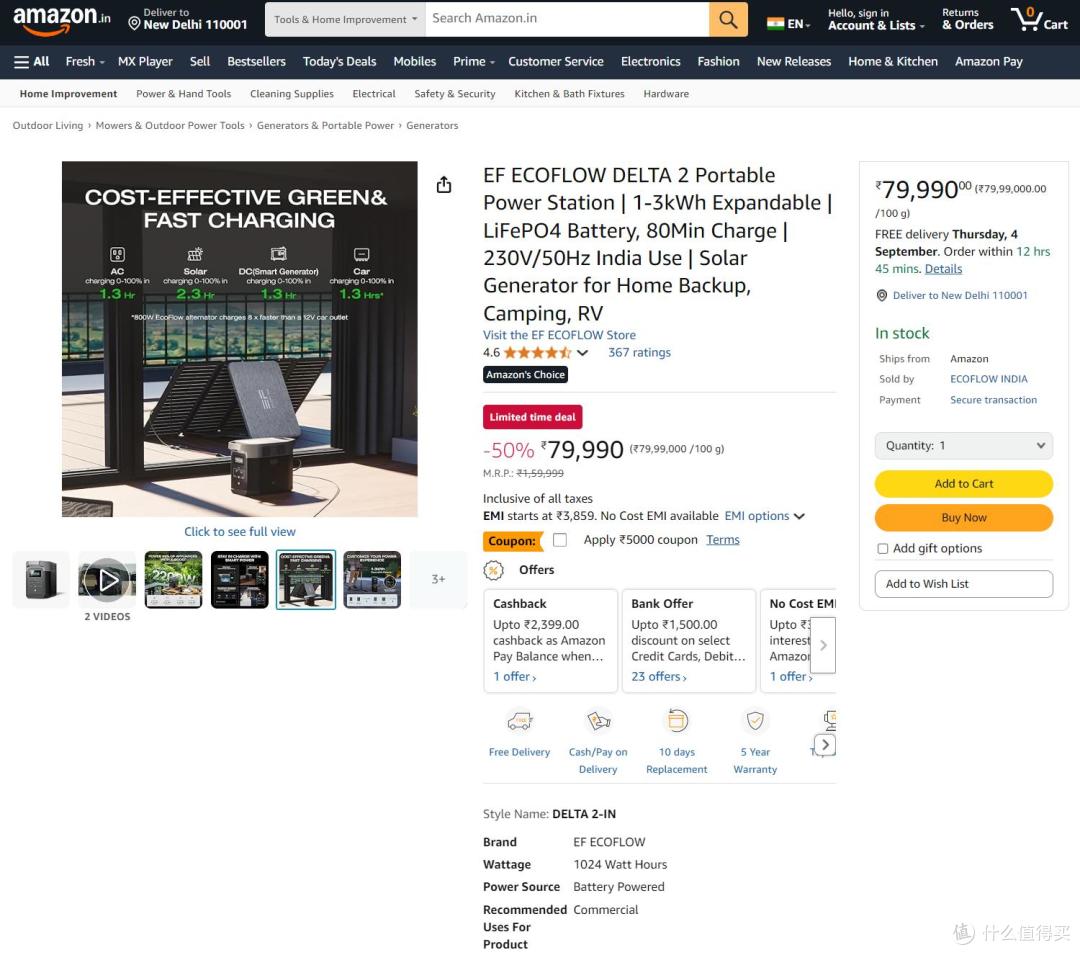Click the Amazon.in logo
The image size is (1080, 955).
pos(61,20)
